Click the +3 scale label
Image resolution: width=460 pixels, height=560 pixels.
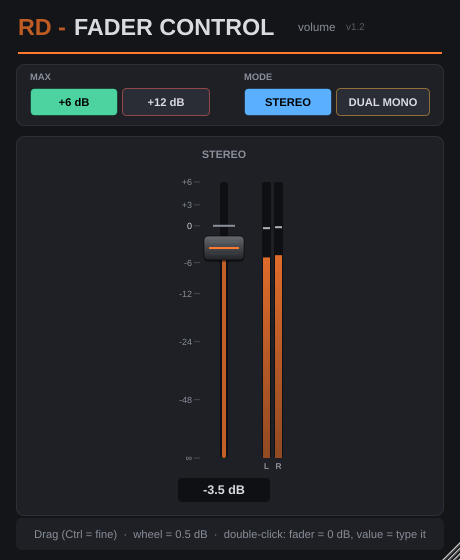click(187, 205)
